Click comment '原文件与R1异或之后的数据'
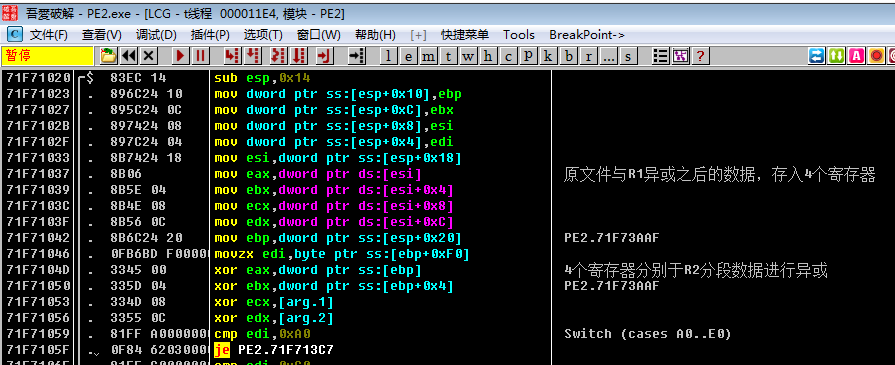 point(659,174)
